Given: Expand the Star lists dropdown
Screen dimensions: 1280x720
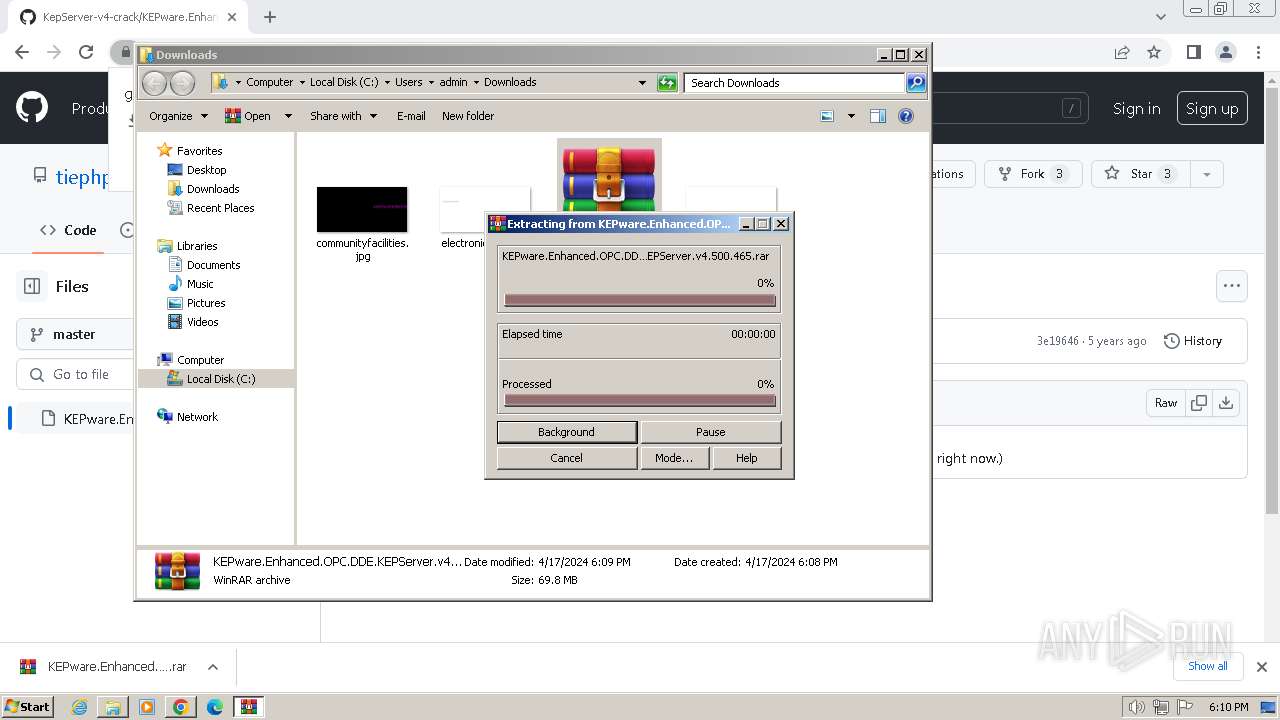Looking at the screenshot, I should 1207,174.
